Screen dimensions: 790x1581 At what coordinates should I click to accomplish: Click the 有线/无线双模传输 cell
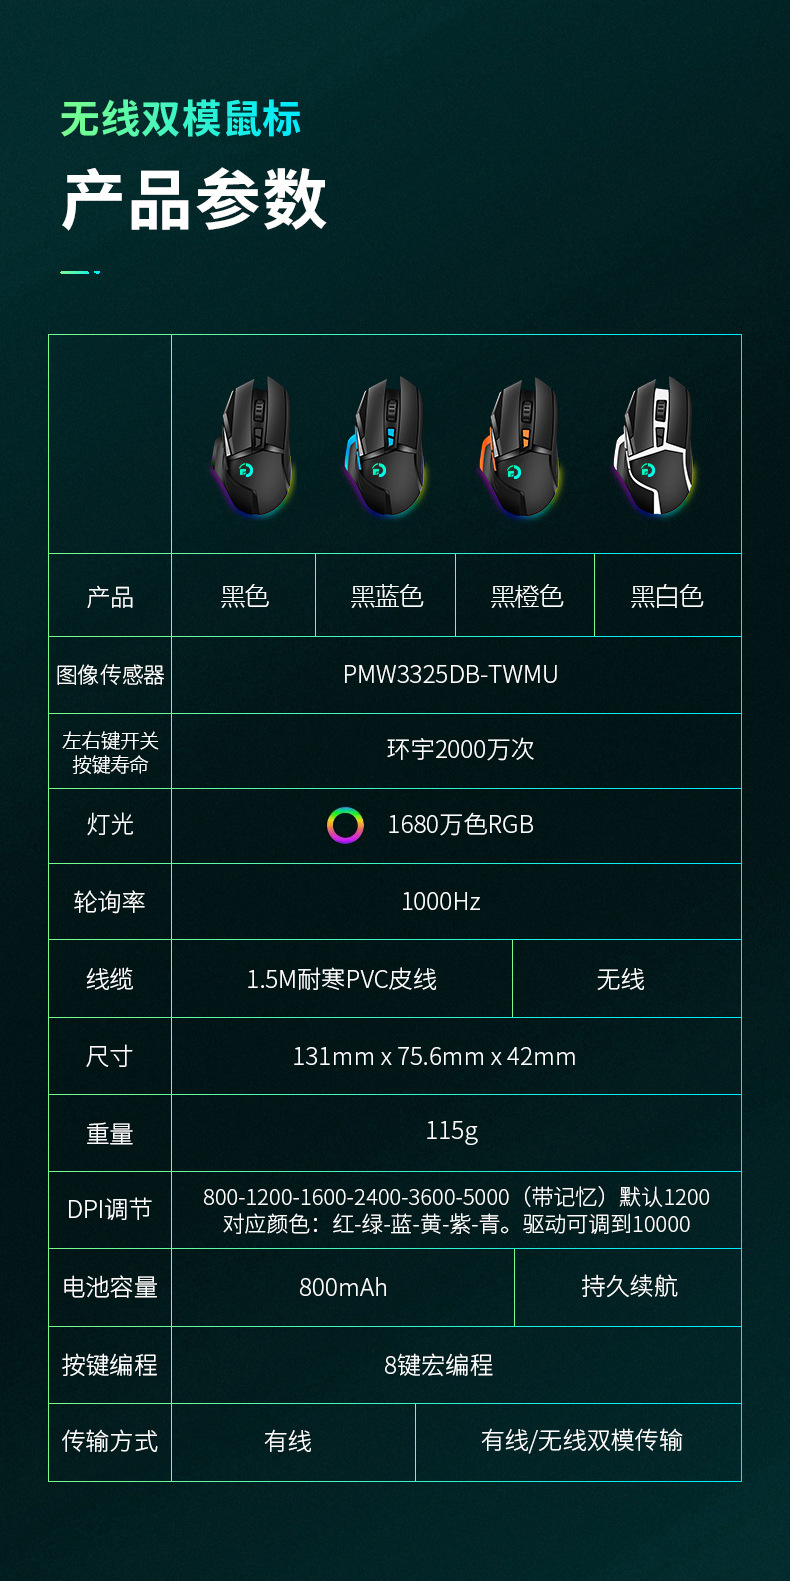(579, 1442)
